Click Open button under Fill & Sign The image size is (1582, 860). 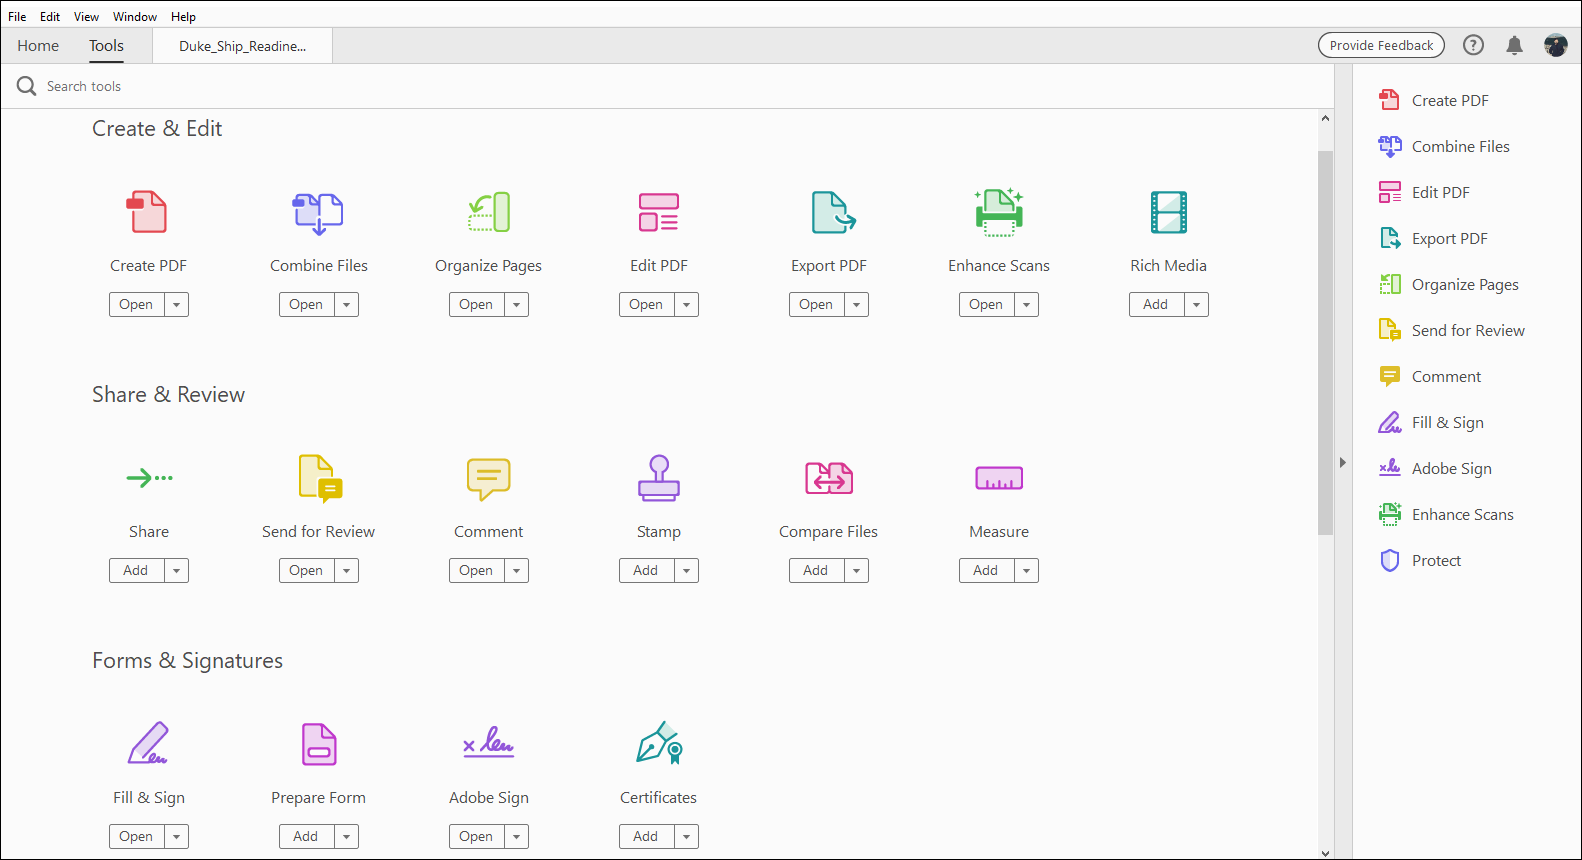coord(136,837)
